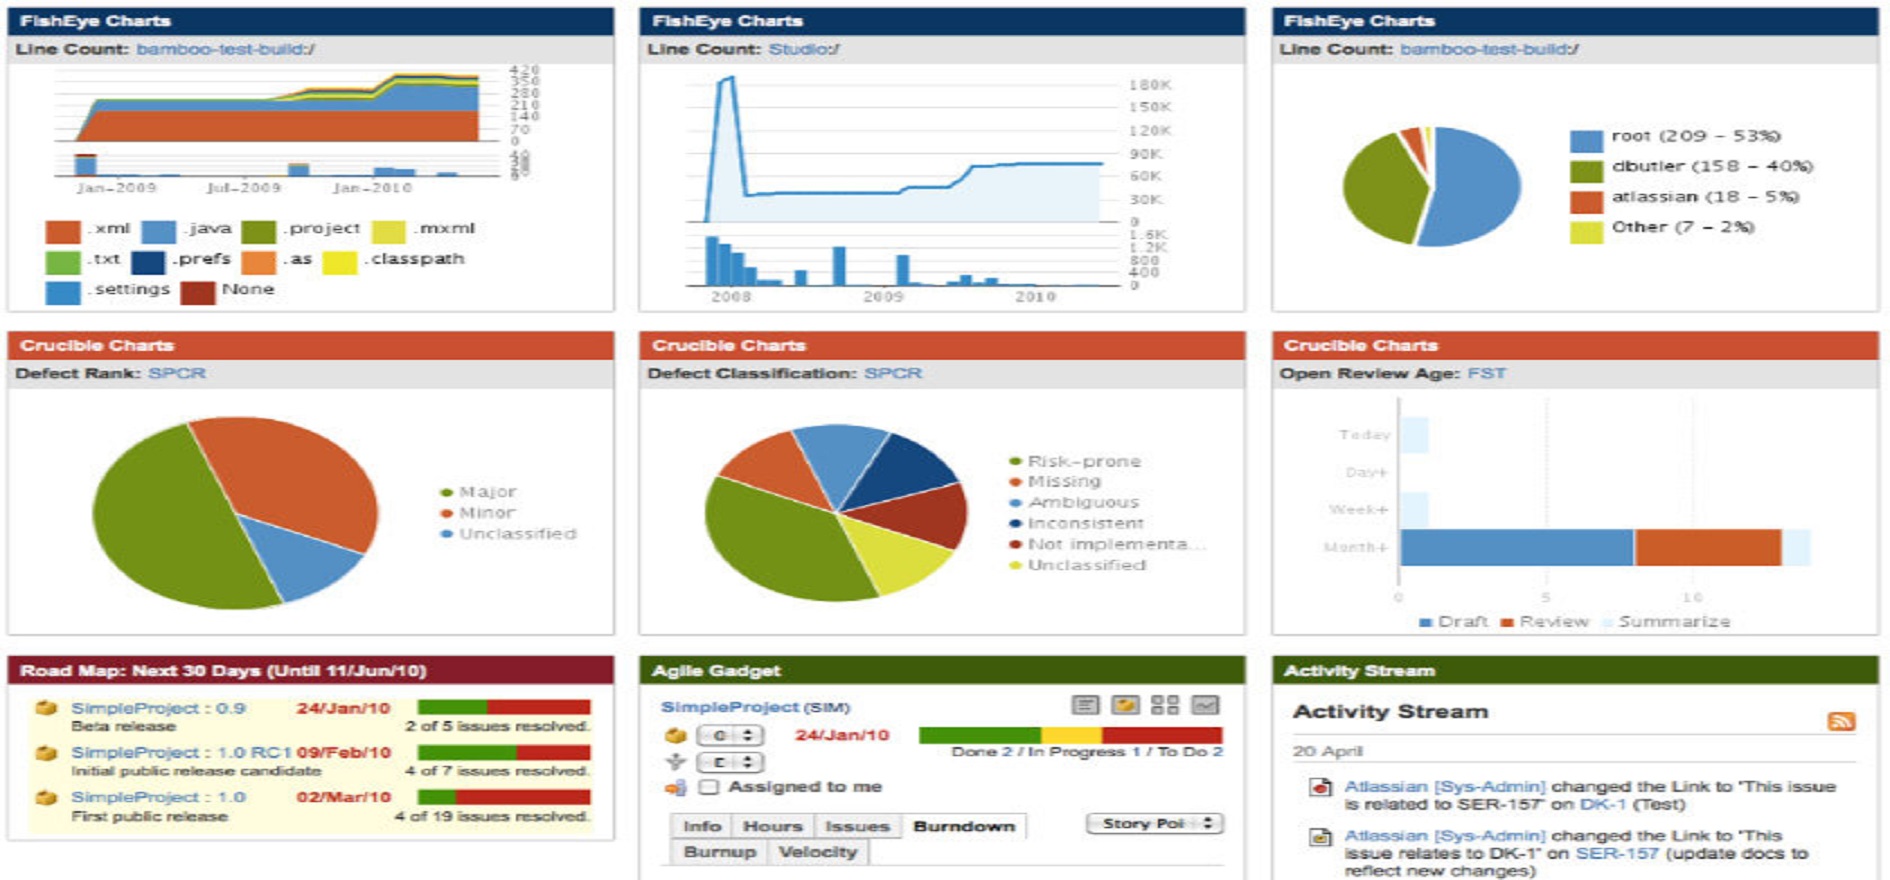The image size is (1890, 880).
Task: Open the SimpleProject : 1.0 RC1 link
Action: pyautogui.click(x=181, y=753)
